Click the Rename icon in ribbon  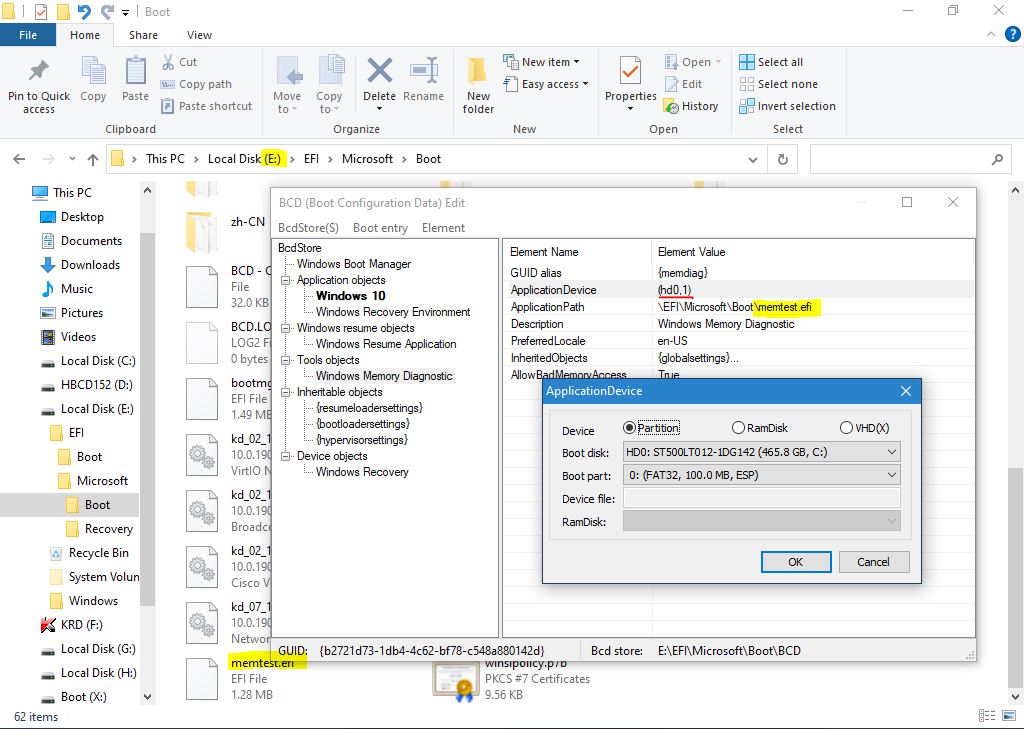pos(423,74)
